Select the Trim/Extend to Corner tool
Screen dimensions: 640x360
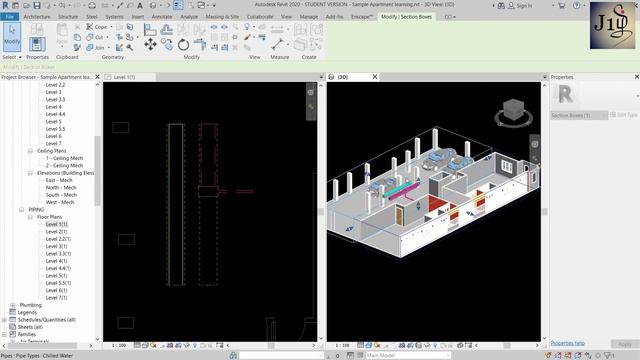pyautogui.click(x=200, y=44)
